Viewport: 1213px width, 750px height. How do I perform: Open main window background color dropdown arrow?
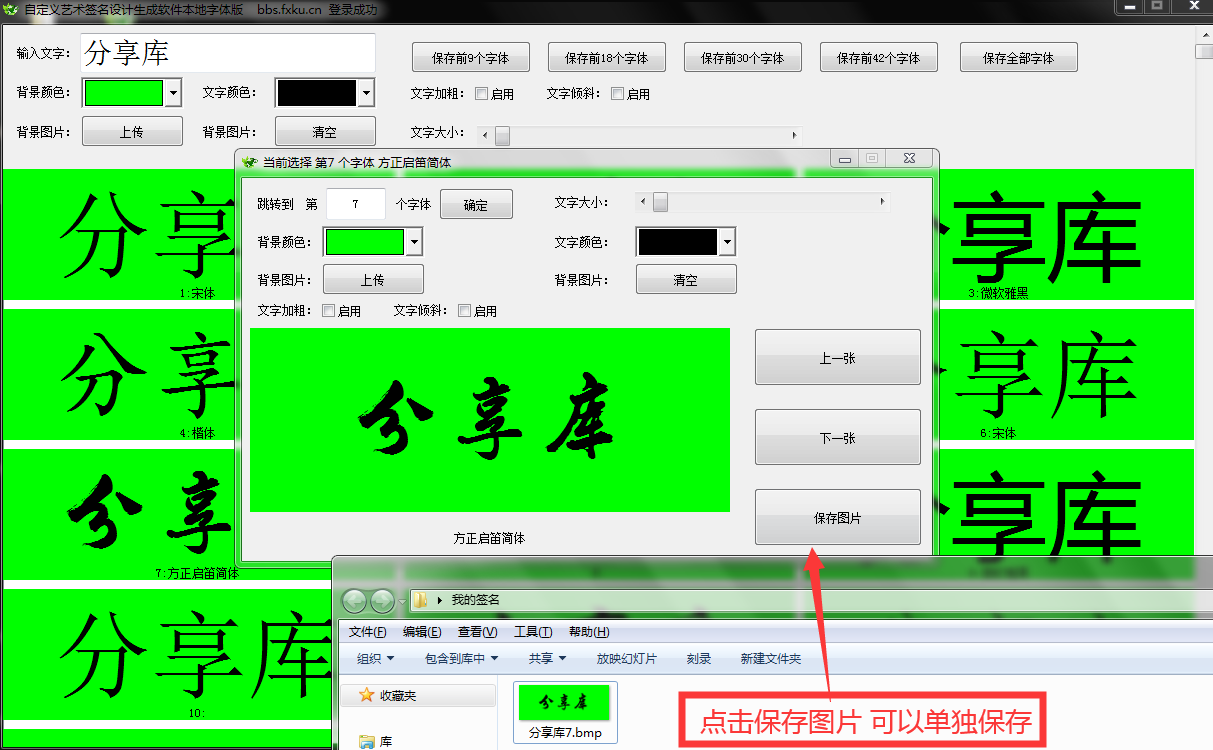tap(173, 93)
